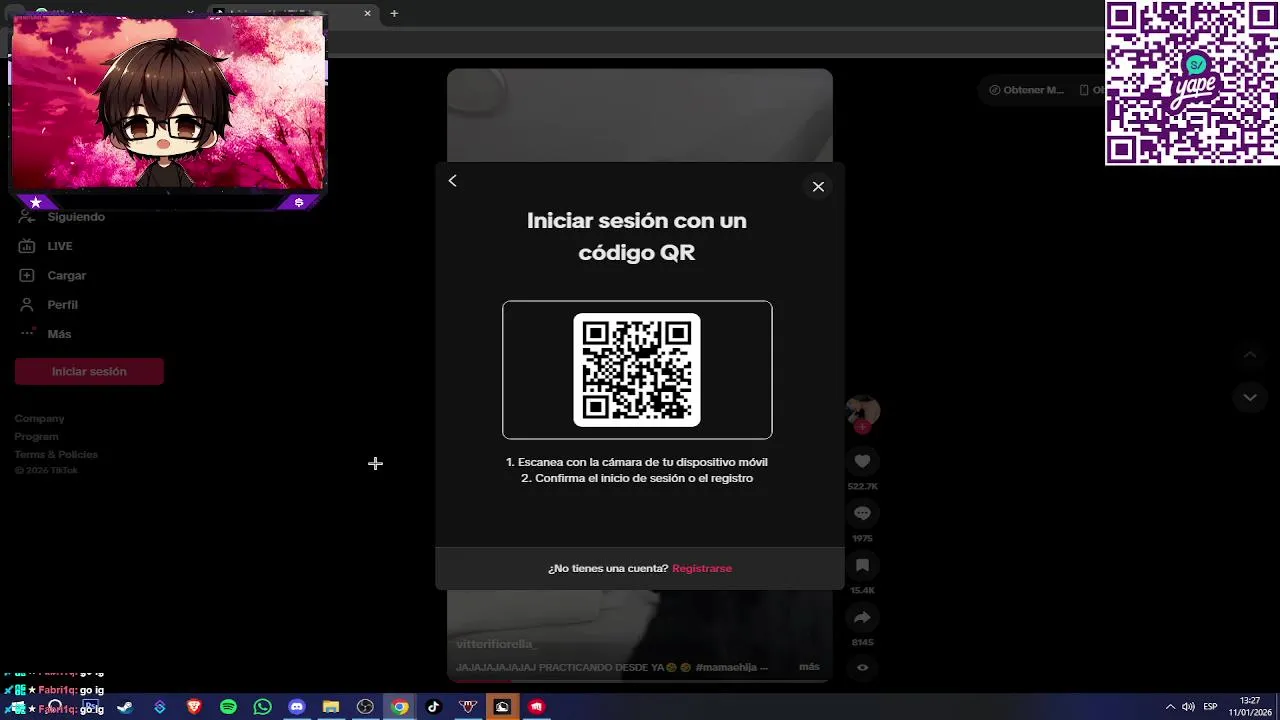
Task: Open comments with the speech bubble icon
Action: [862, 513]
